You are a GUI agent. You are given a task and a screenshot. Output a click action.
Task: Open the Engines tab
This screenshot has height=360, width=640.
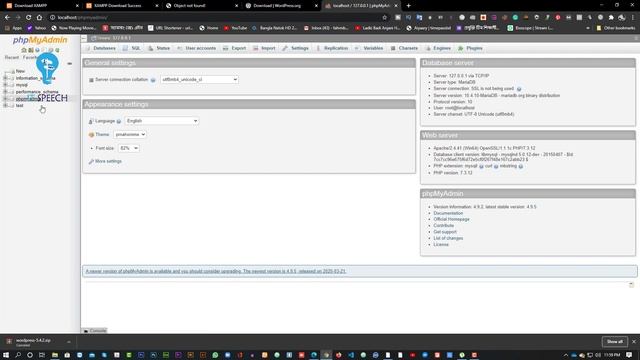(438, 48)
